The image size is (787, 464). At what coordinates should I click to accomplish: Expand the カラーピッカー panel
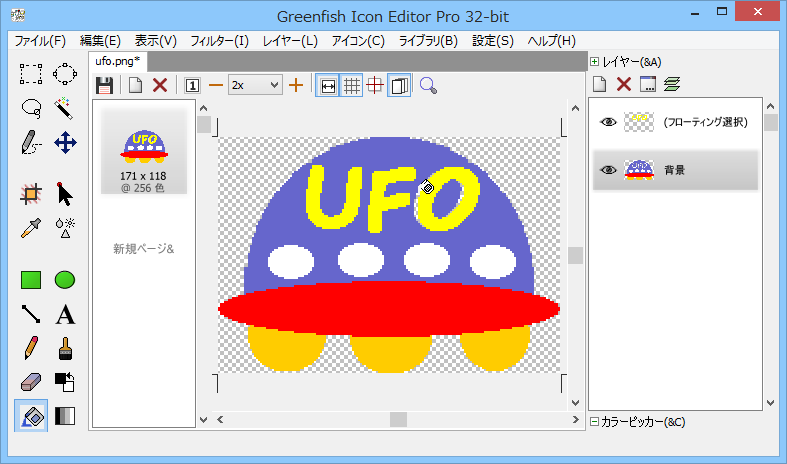tap(595, 422)
